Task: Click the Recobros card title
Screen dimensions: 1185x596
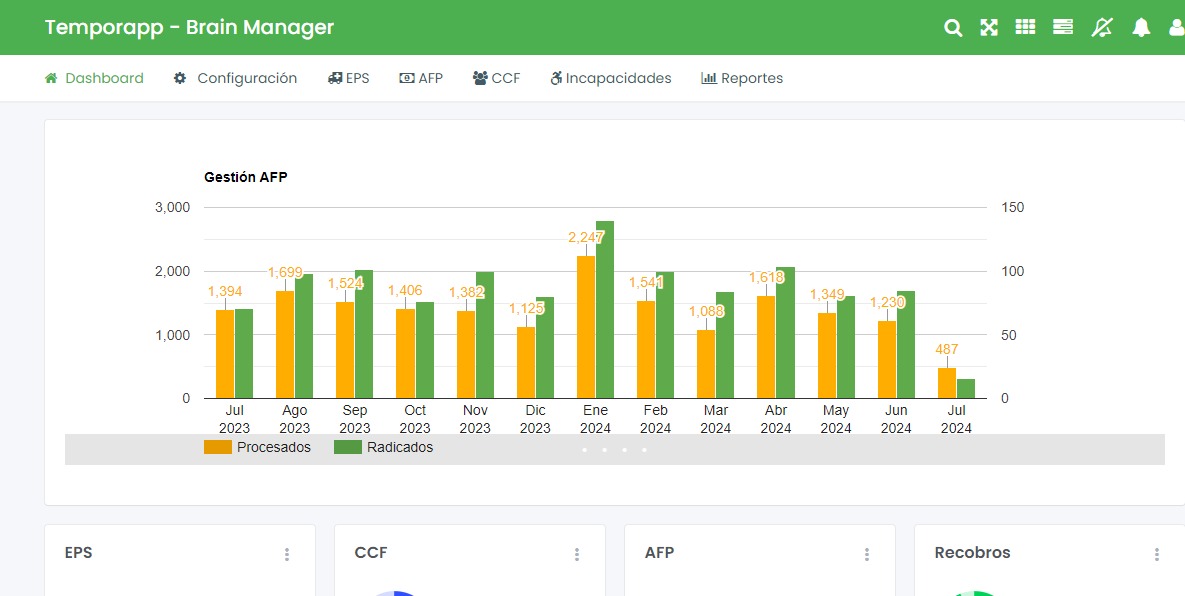Action: [972, 553]
